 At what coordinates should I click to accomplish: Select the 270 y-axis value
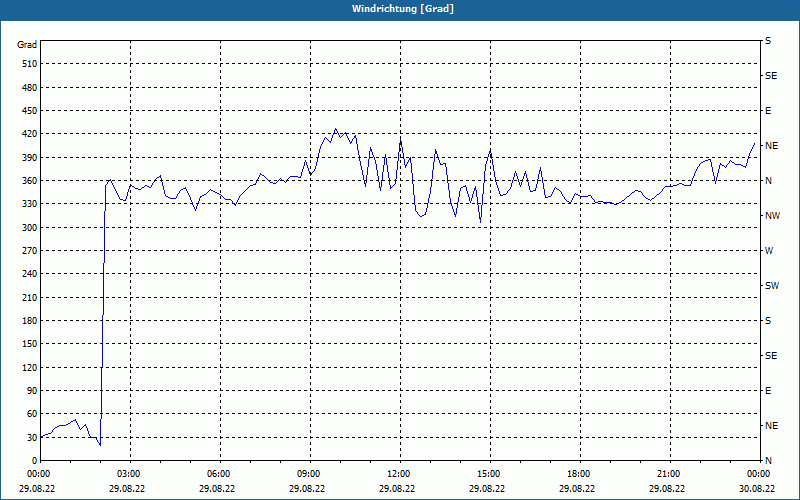30,251
